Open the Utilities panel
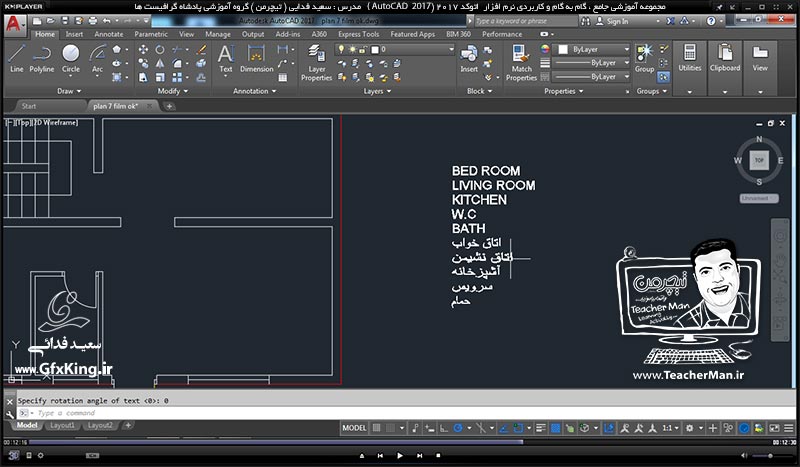Image resolution: width=800 pixels, height=467 pixels. pos(690,57)
